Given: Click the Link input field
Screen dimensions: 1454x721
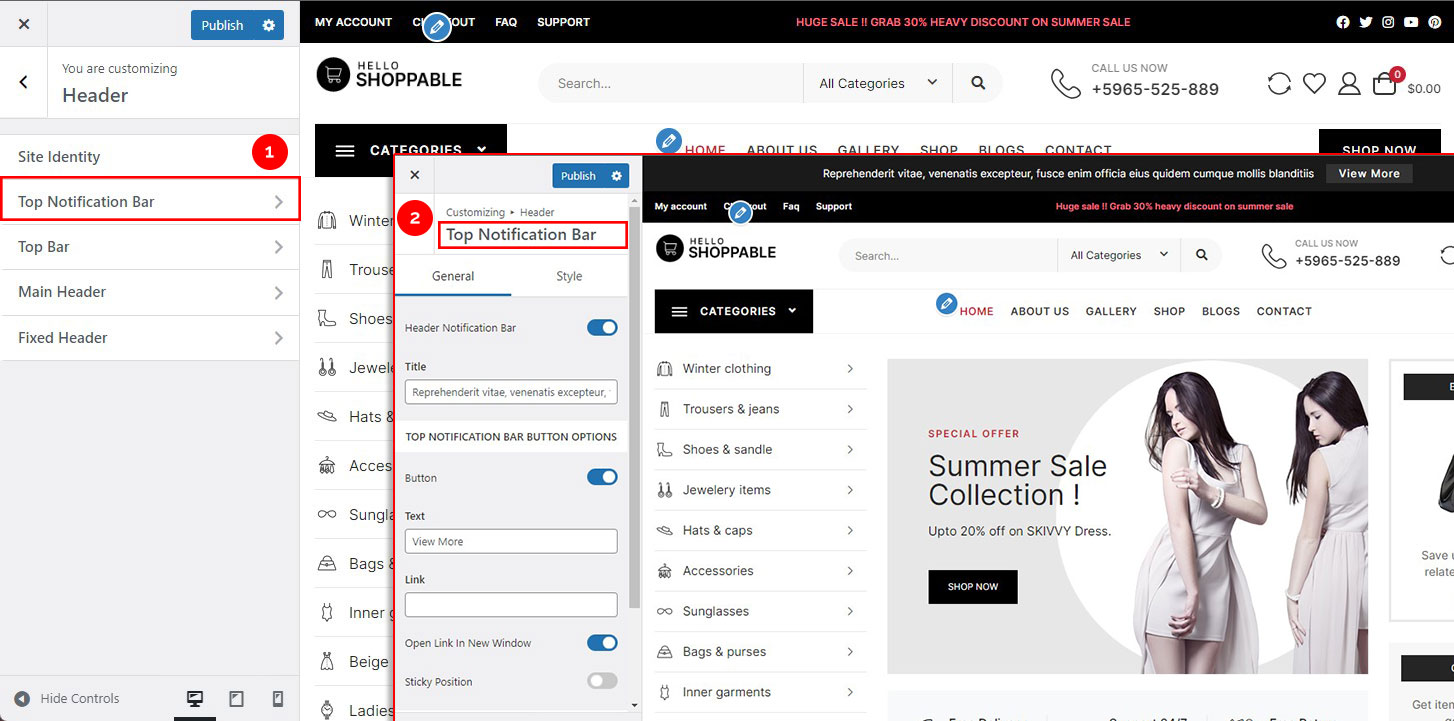Looking at the screenshot, I should click(x=510, y=604).
